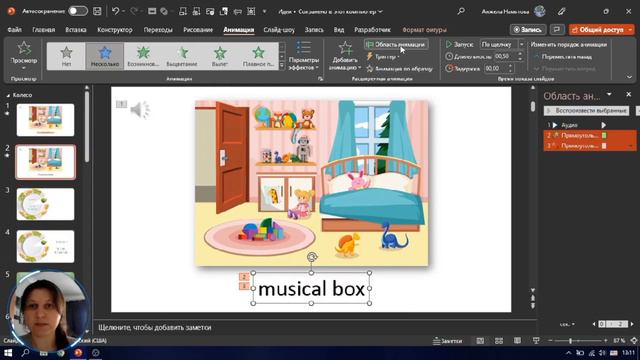Start slideshow from status bar icon

click(536, 341)
